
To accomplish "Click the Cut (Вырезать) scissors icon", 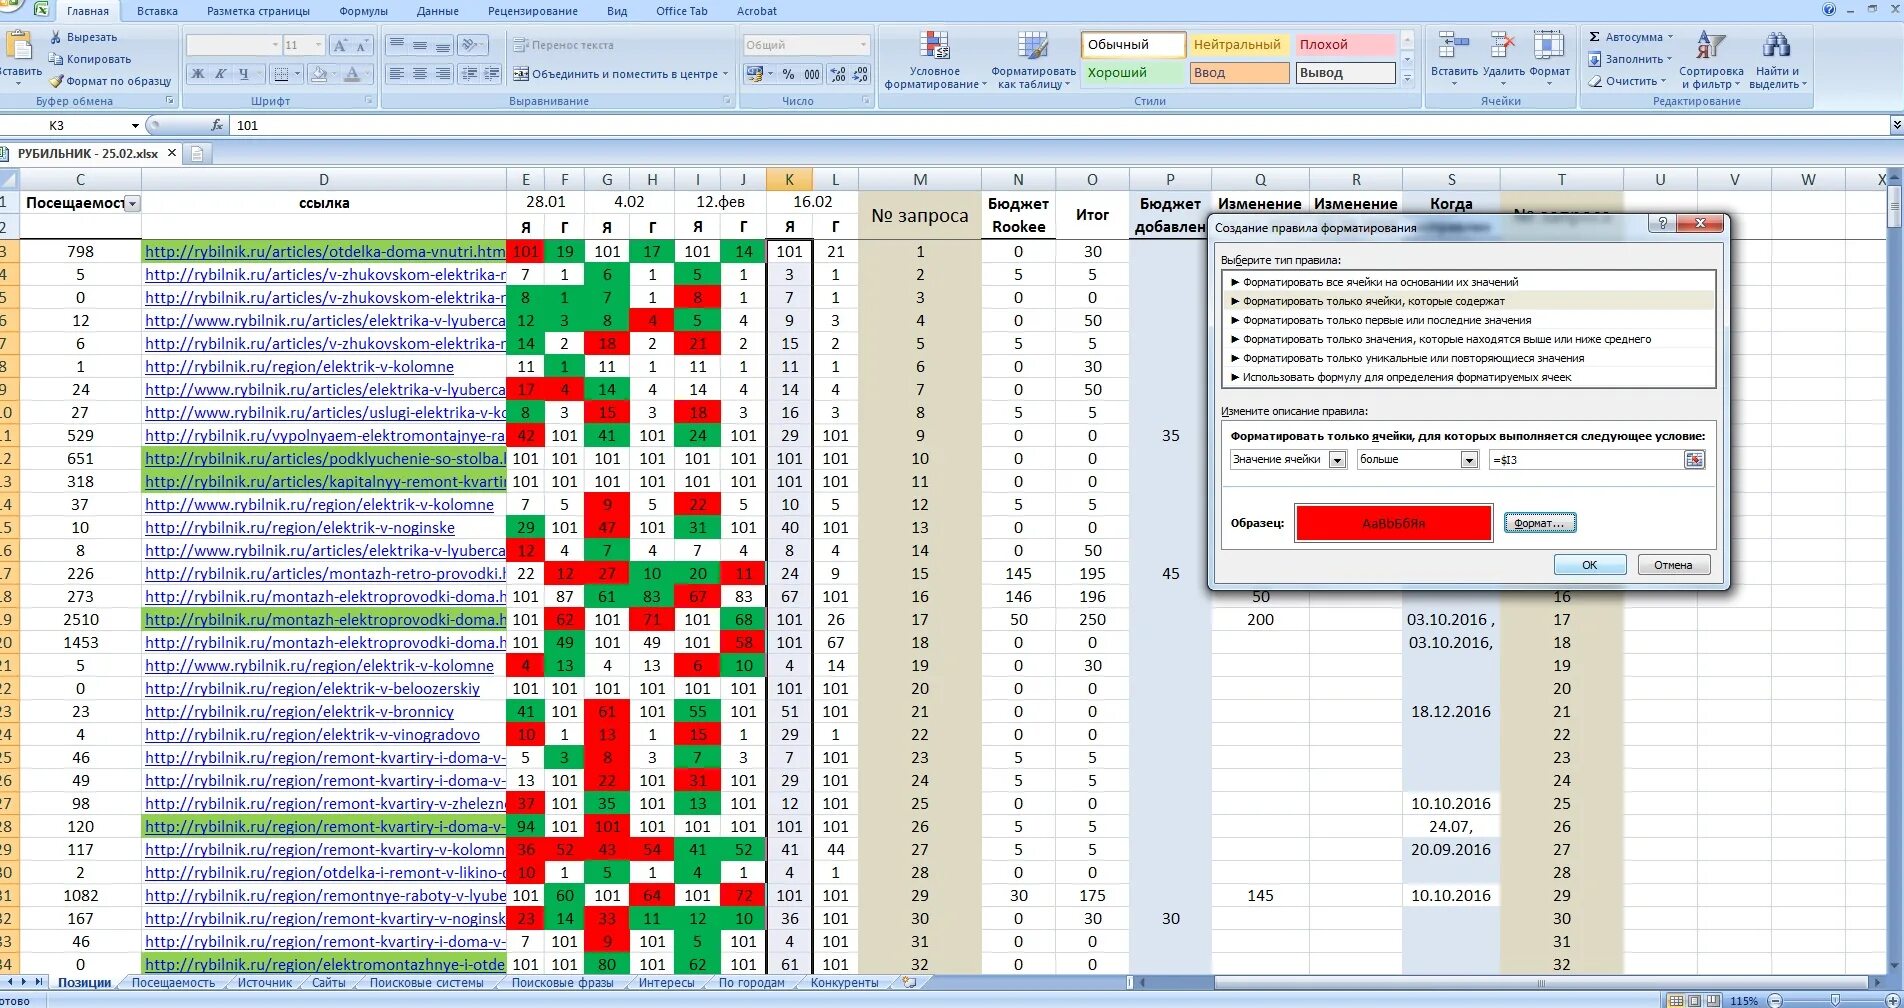I will pyautogui.click(x=56, y=37).
